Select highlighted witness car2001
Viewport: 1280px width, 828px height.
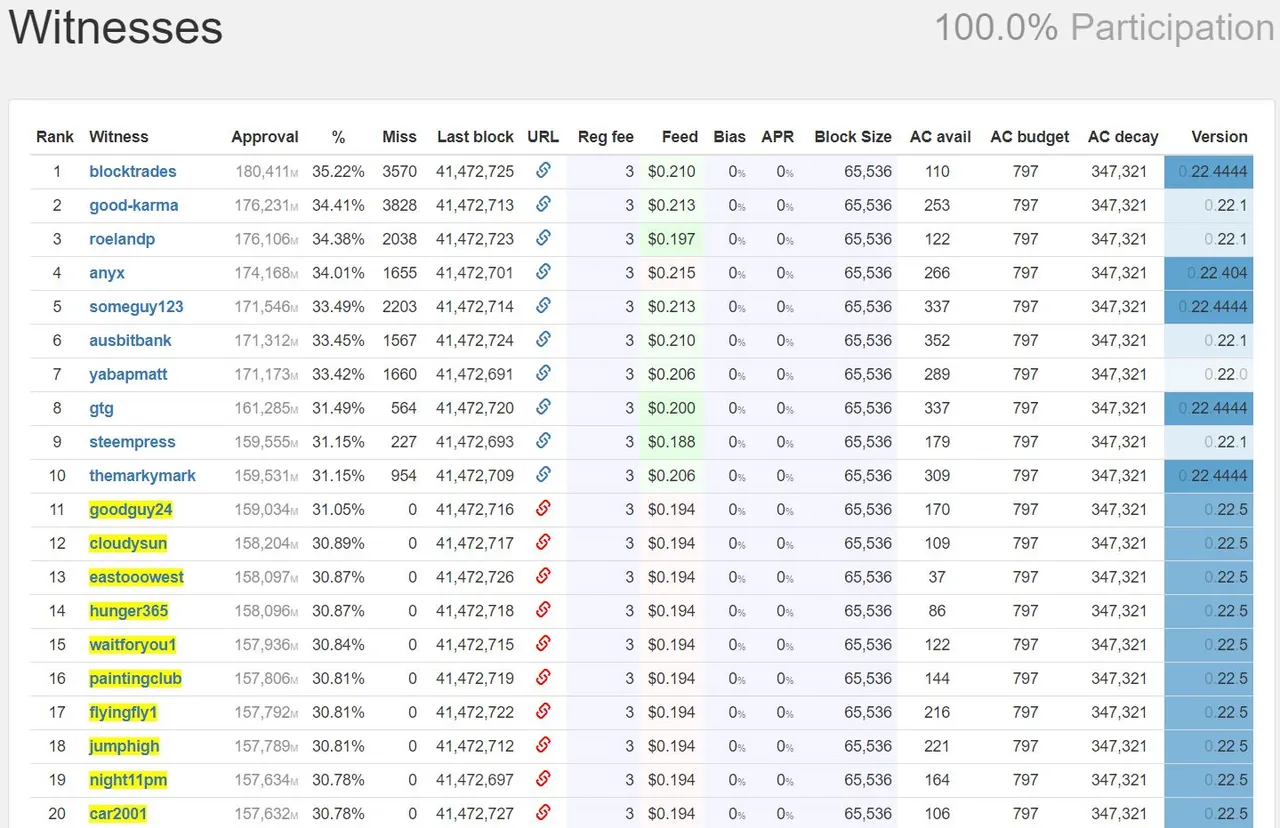coord(117,814)
